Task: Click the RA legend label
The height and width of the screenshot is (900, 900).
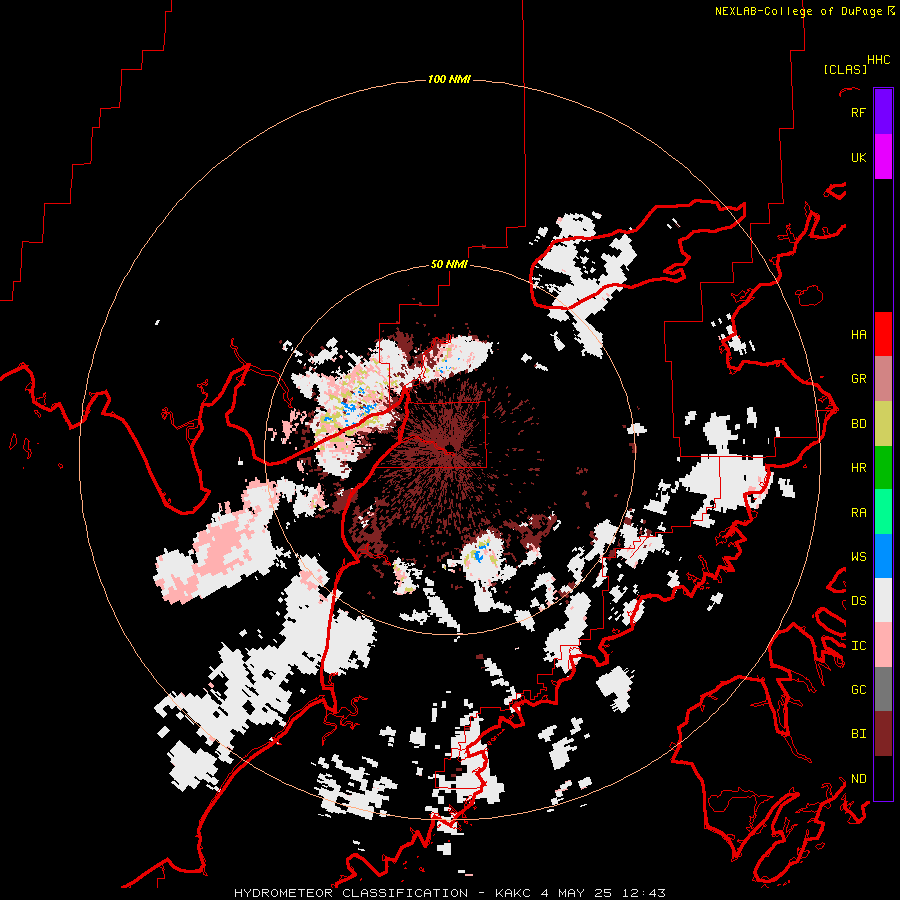Action: (x=858, y=513)
